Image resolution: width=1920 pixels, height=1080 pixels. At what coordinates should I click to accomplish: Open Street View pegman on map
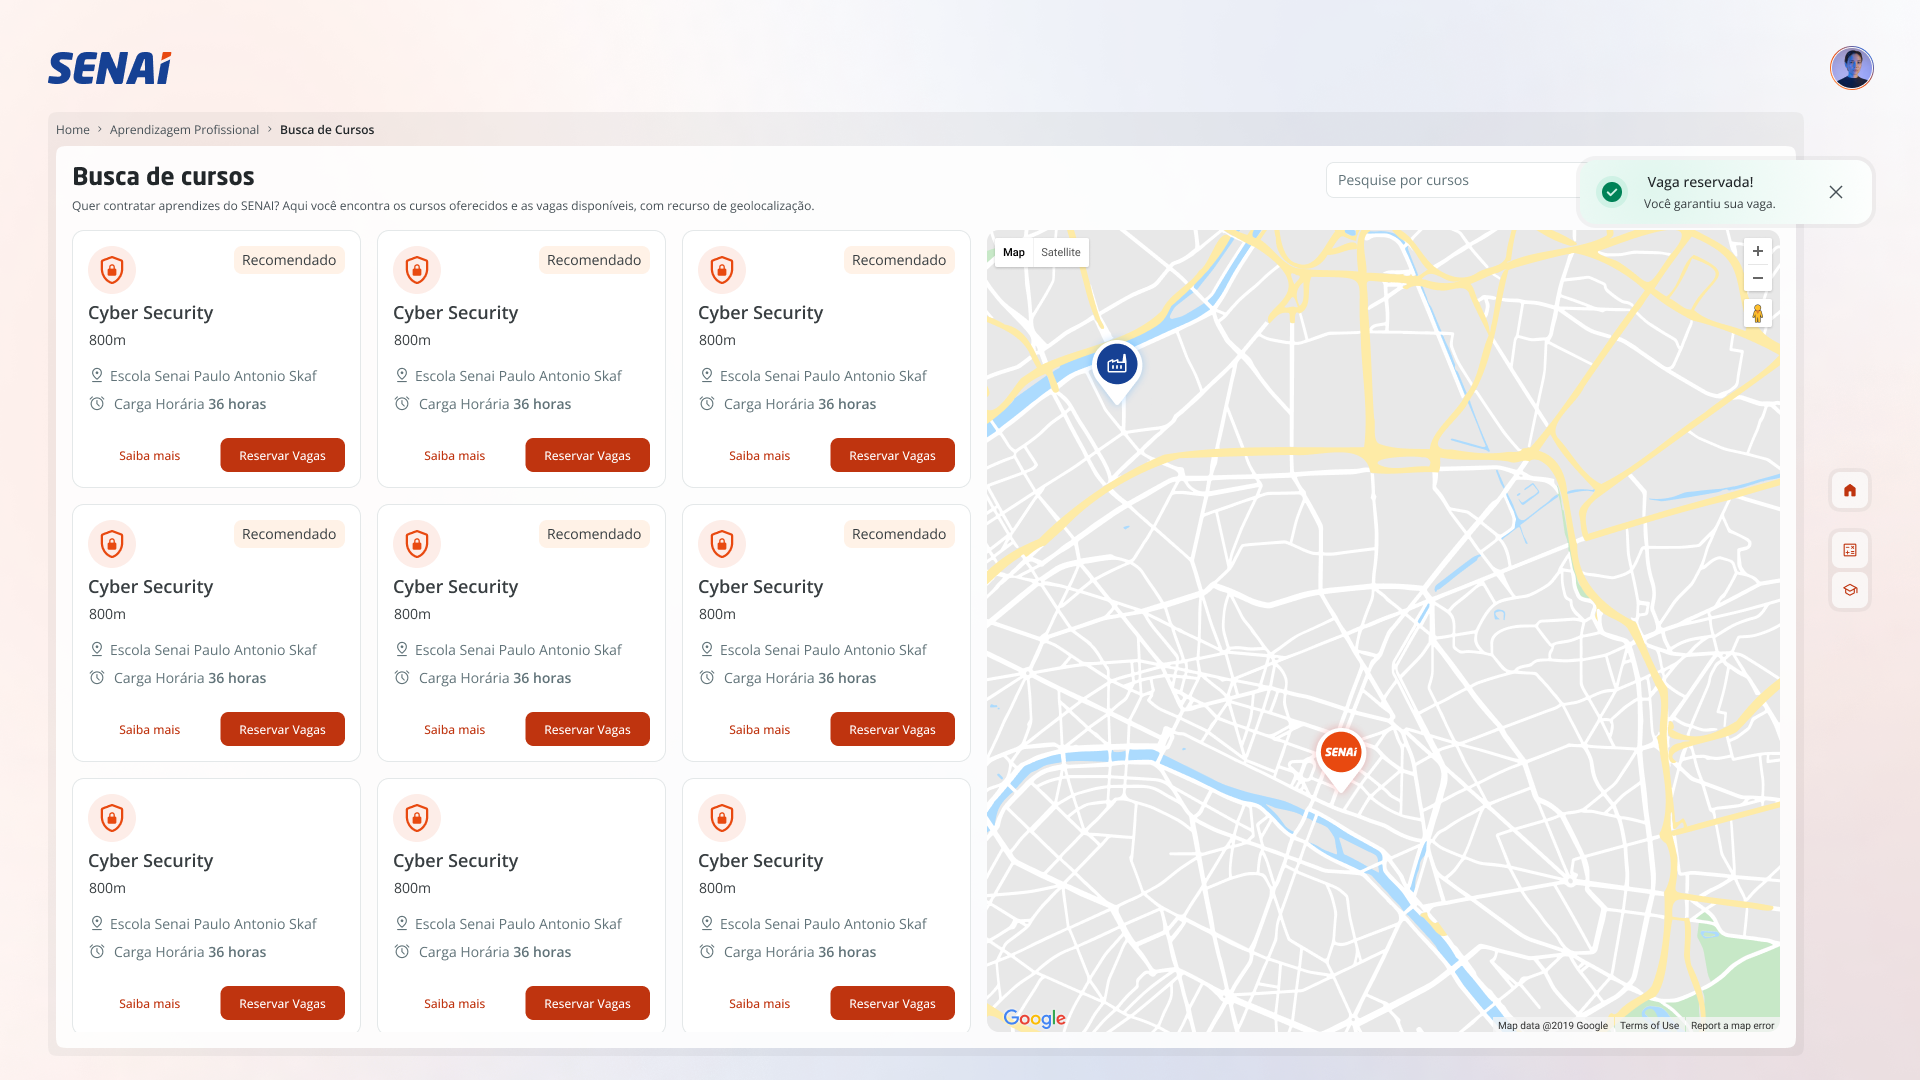pos(1757,313)
